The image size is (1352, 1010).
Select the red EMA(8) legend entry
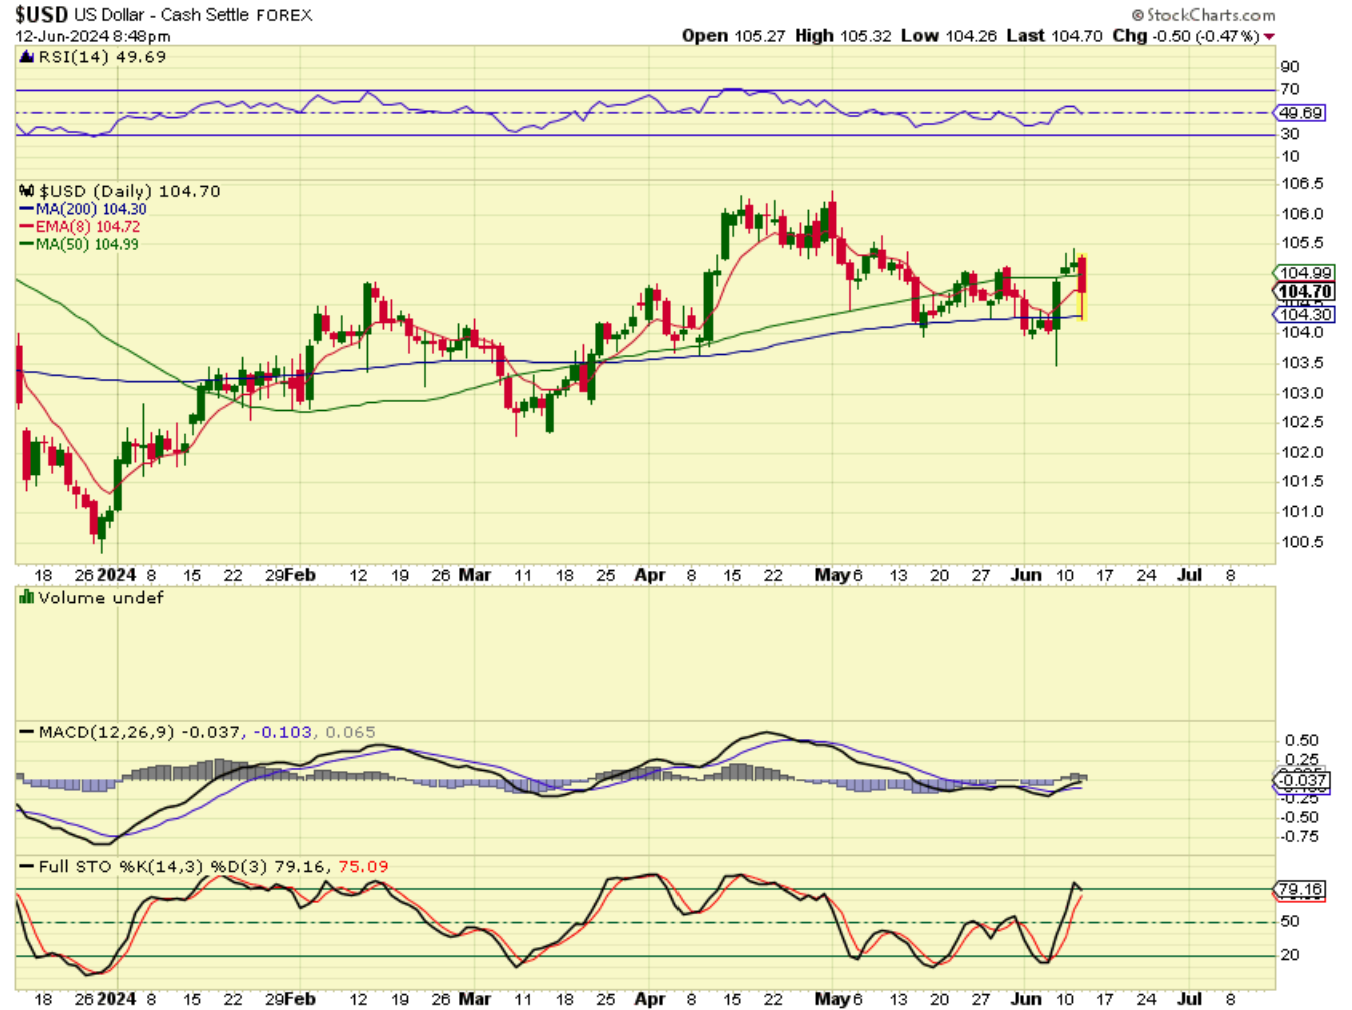80,227
